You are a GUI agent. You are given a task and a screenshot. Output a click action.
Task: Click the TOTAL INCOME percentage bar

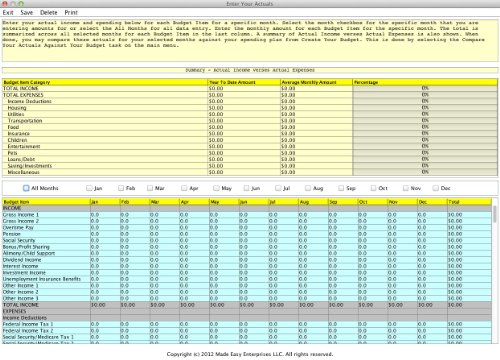coord(425,88)
